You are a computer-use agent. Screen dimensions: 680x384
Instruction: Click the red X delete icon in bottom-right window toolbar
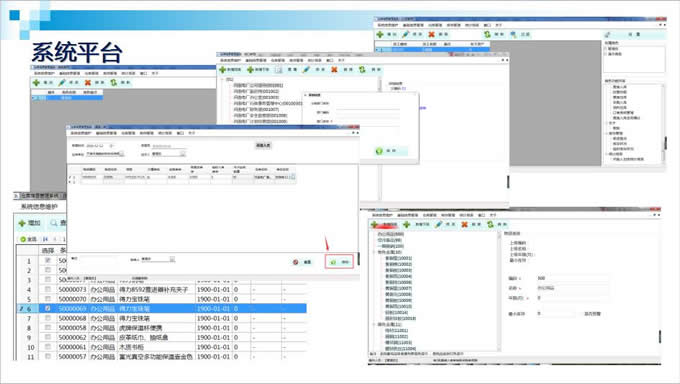[464, 224]
